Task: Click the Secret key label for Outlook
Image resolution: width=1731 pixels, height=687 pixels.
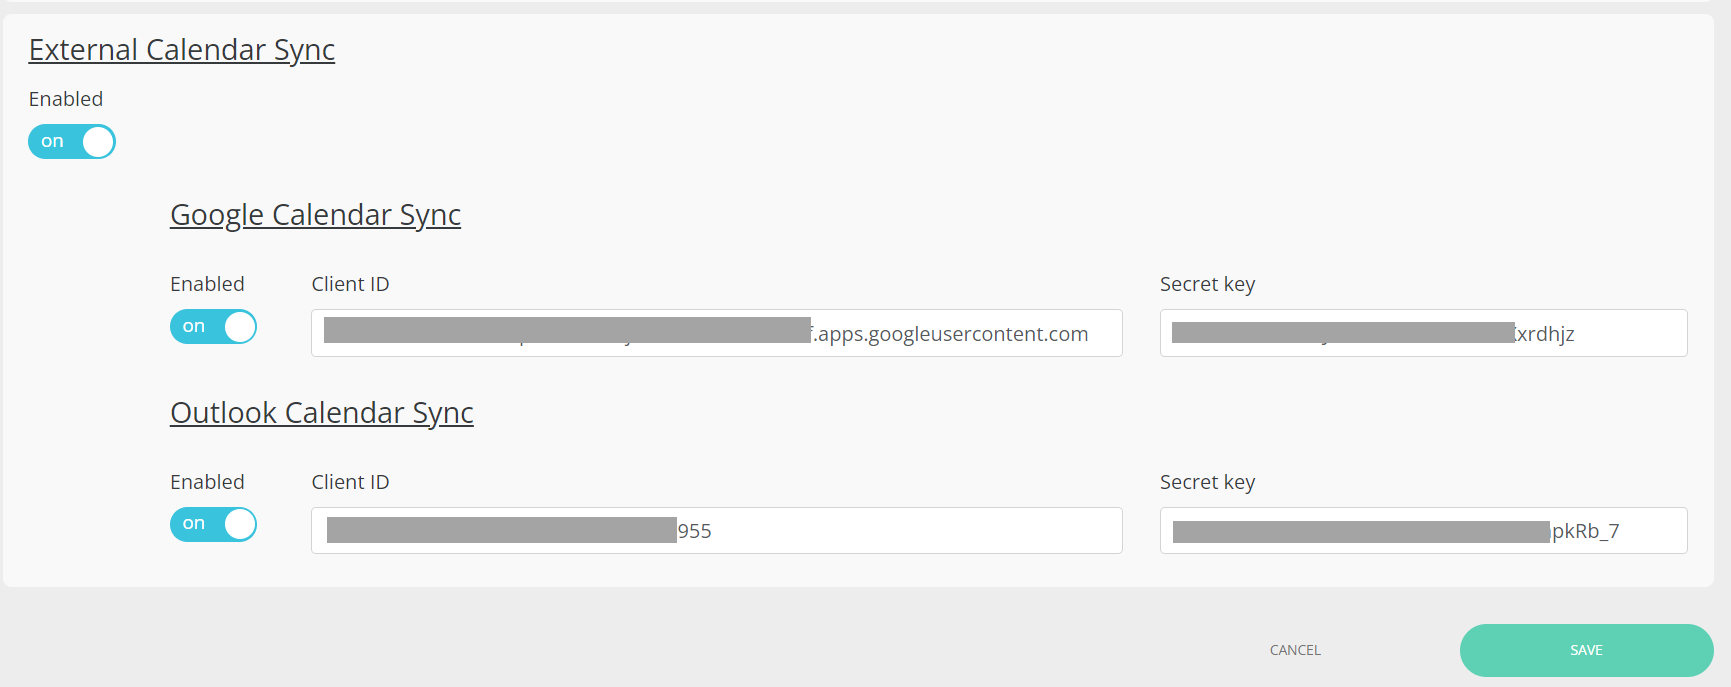Action: click(1207, 482)
